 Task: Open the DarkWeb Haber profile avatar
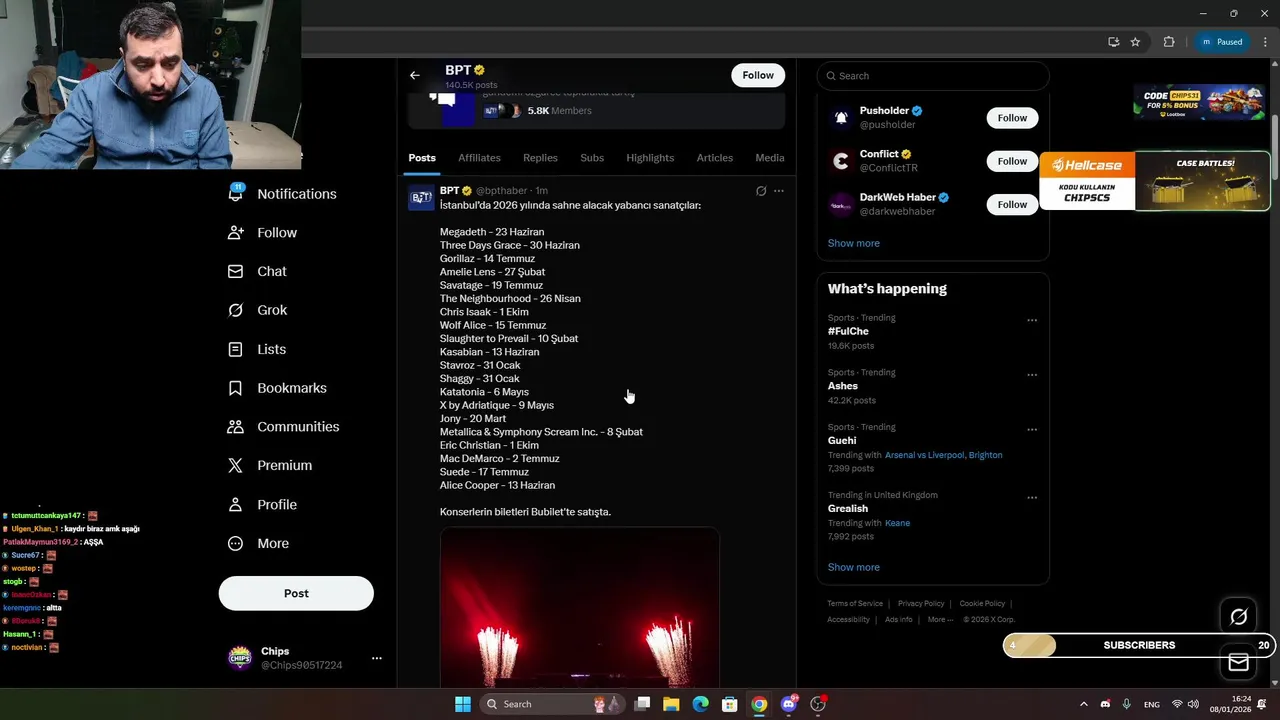click(841, 204)
